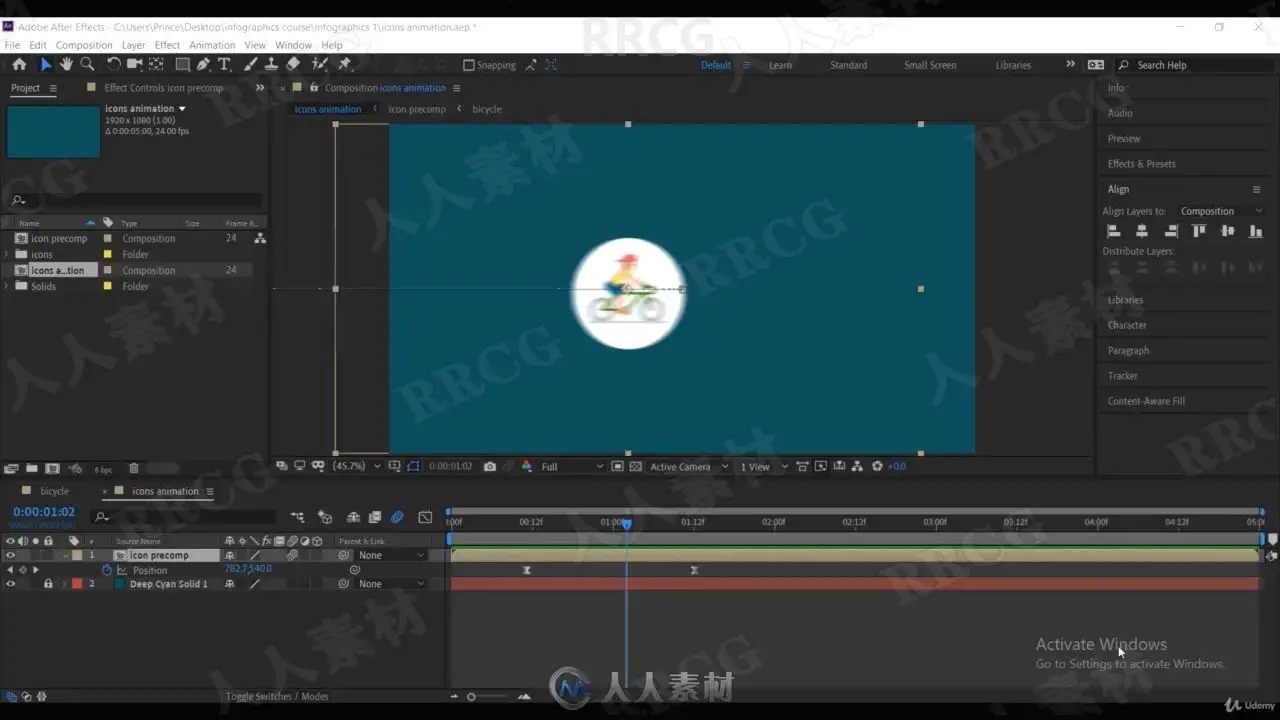The height and width of the screenshot is (720, 1280).
Task: Create a new folder in the Project panel
Action: coord(32,468)
